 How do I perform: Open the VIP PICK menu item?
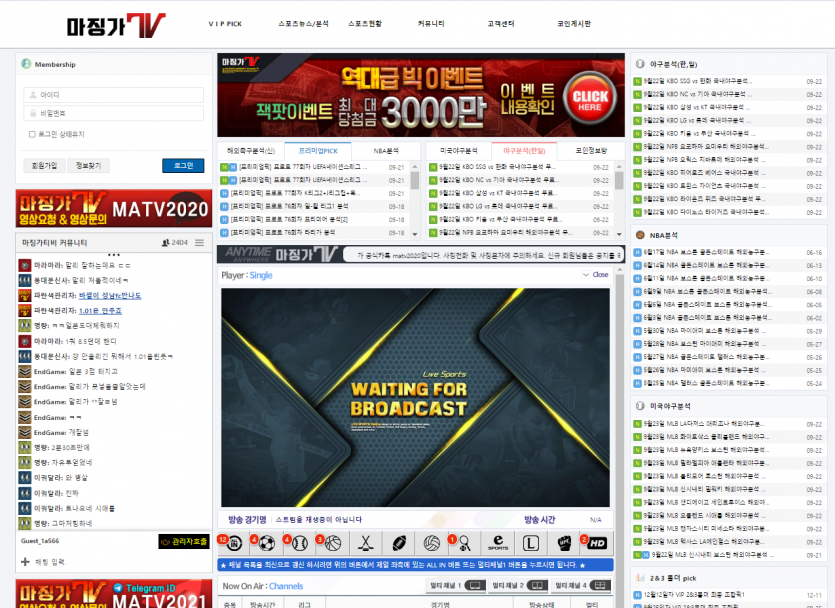click(224, 22)
